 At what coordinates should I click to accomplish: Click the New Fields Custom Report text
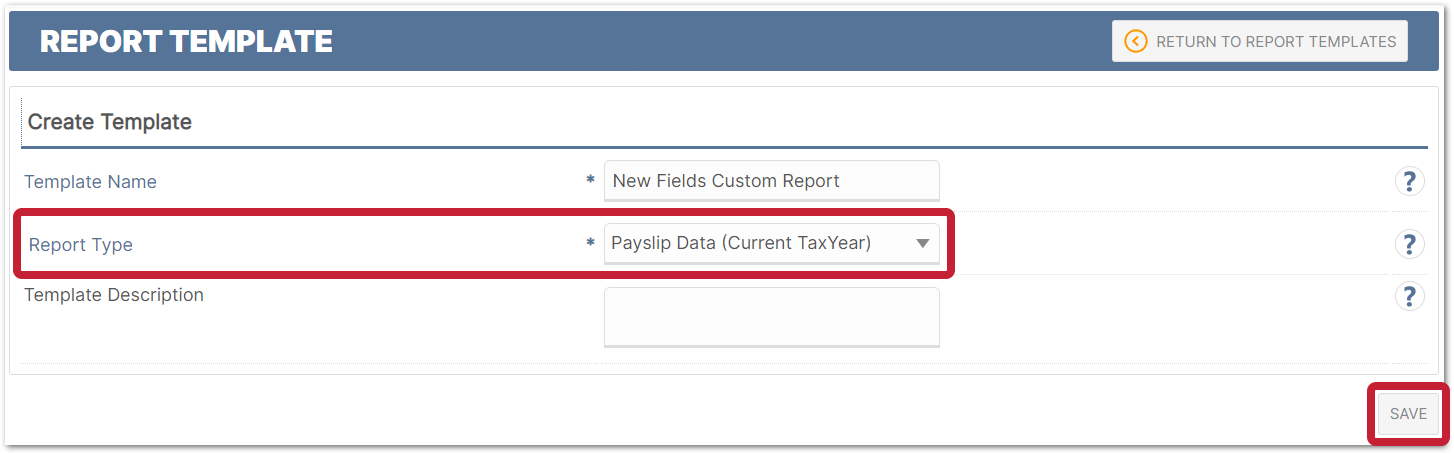tap(726, 181)
